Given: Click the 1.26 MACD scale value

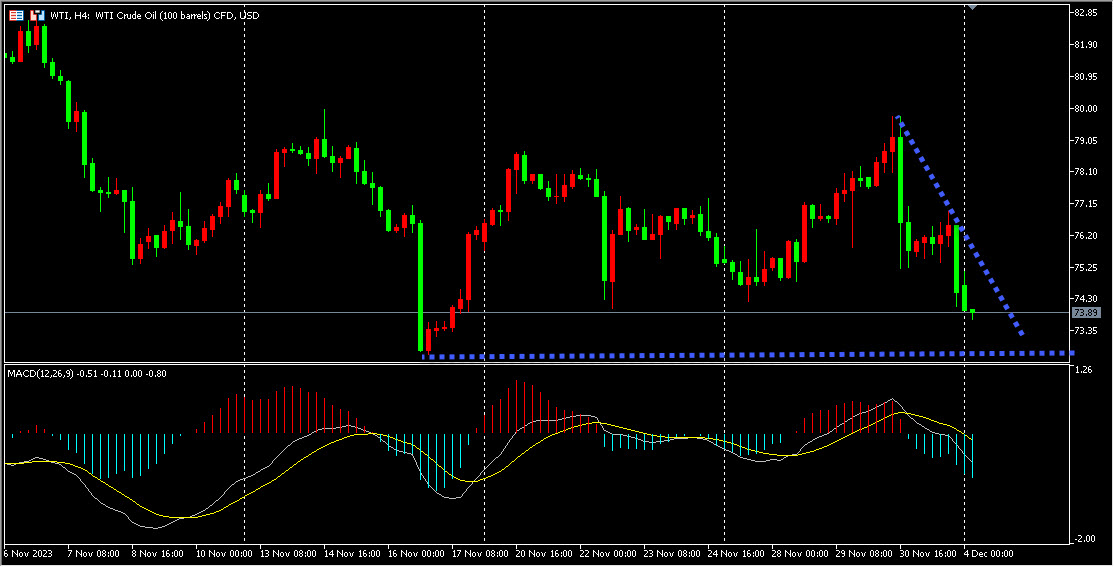Looking at the screenshot, I should [x=1083, y=370].
